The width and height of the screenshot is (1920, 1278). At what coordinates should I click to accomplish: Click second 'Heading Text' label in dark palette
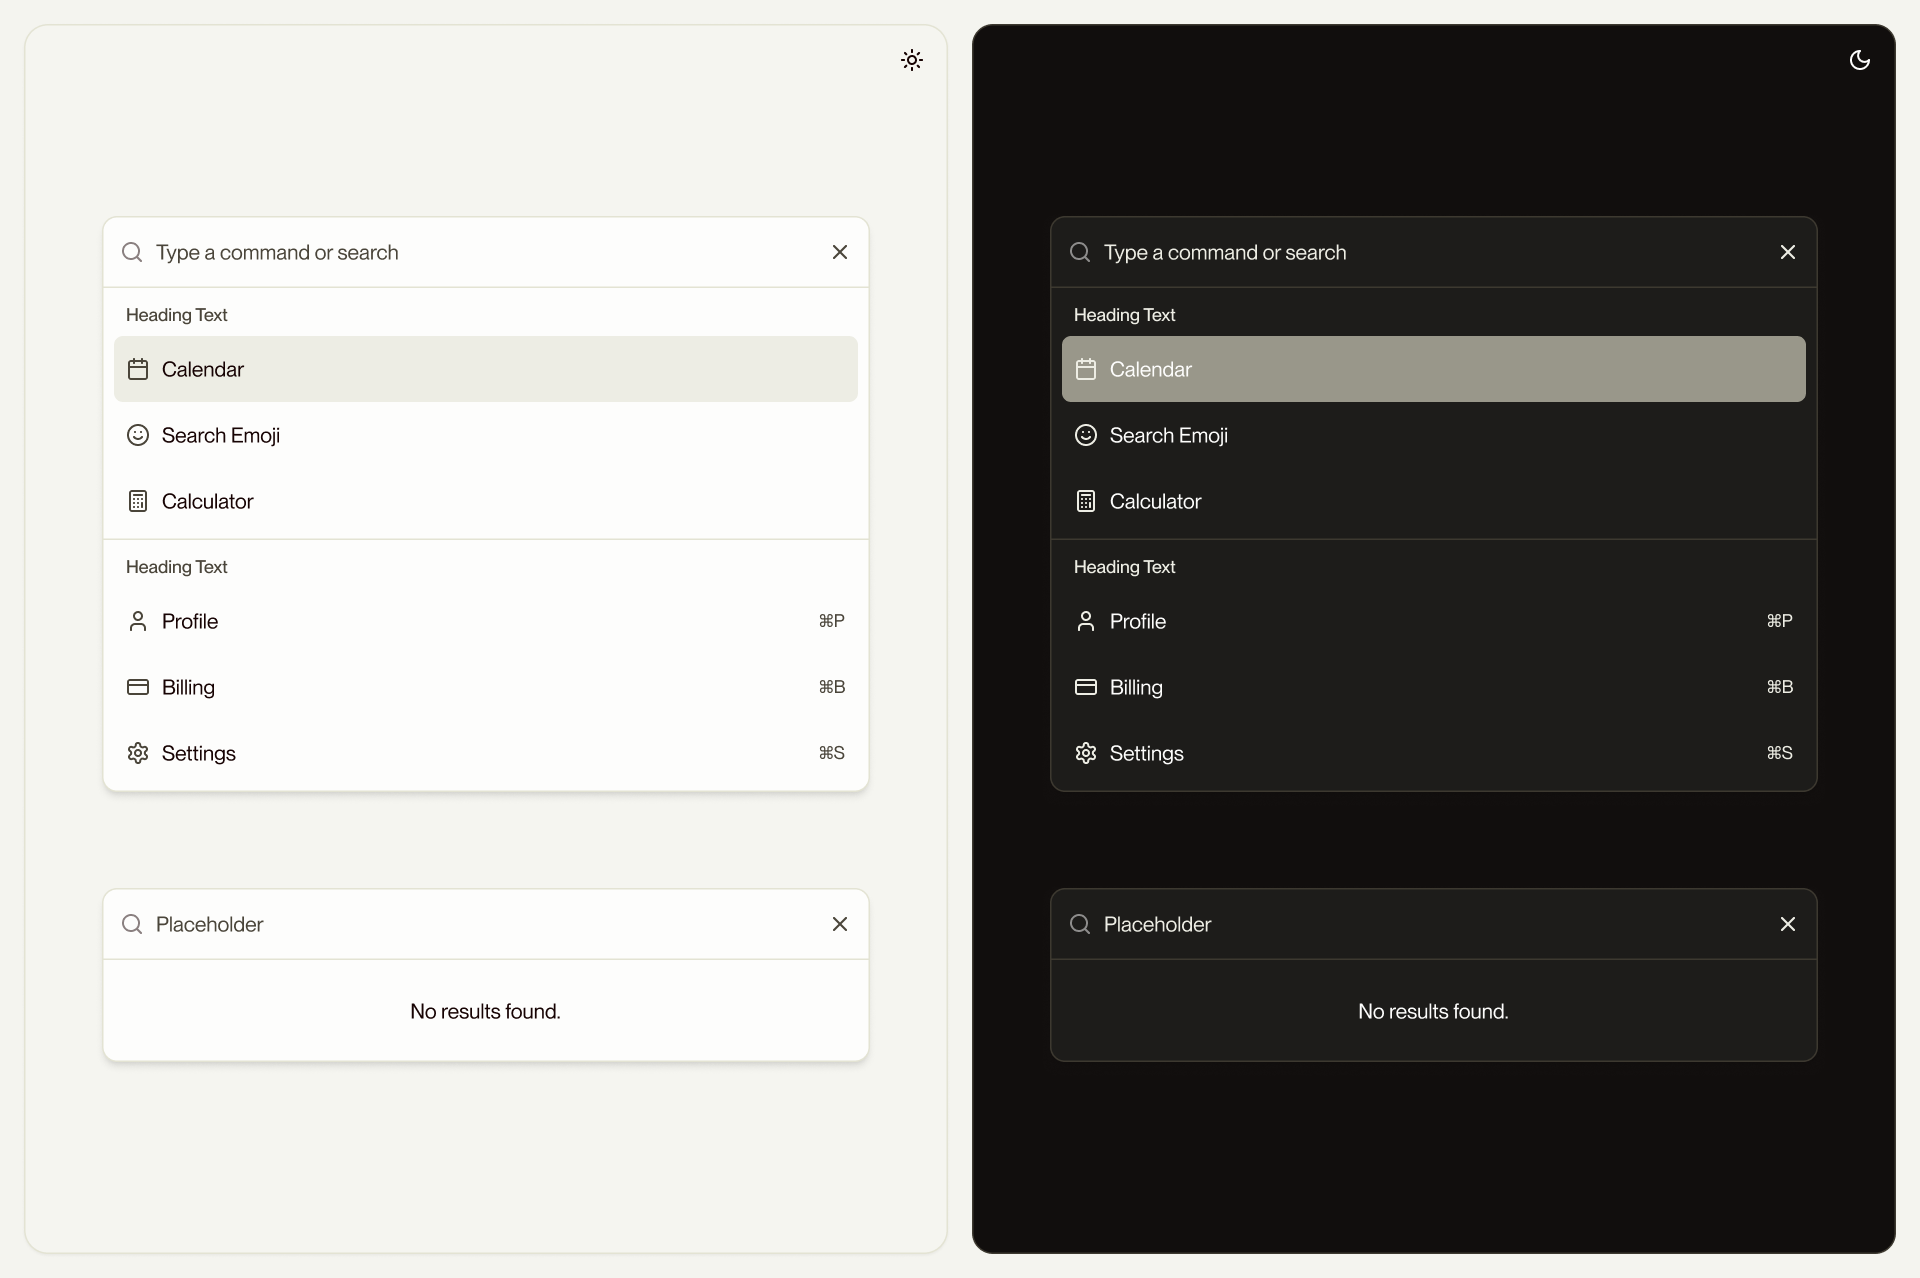point(1125,567)
